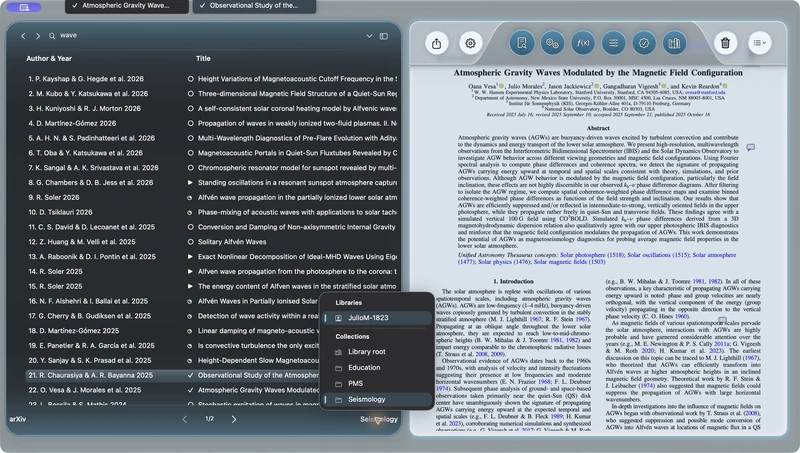This screenshot has height=453, width=800.
Task: Open the share/export button in the paper toolbar
Action: [436, 43]
